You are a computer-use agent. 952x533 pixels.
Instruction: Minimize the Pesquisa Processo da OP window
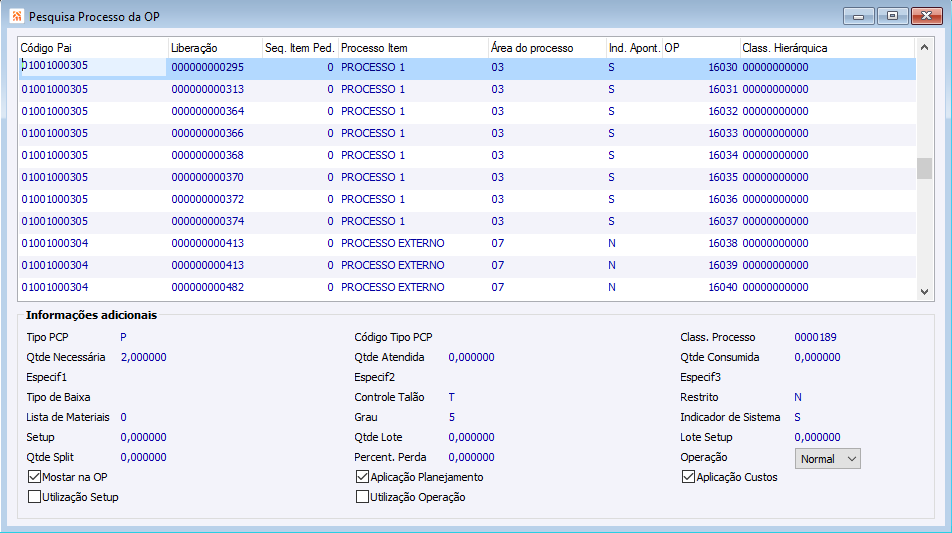pyautogui.click(x=858, y=16)
